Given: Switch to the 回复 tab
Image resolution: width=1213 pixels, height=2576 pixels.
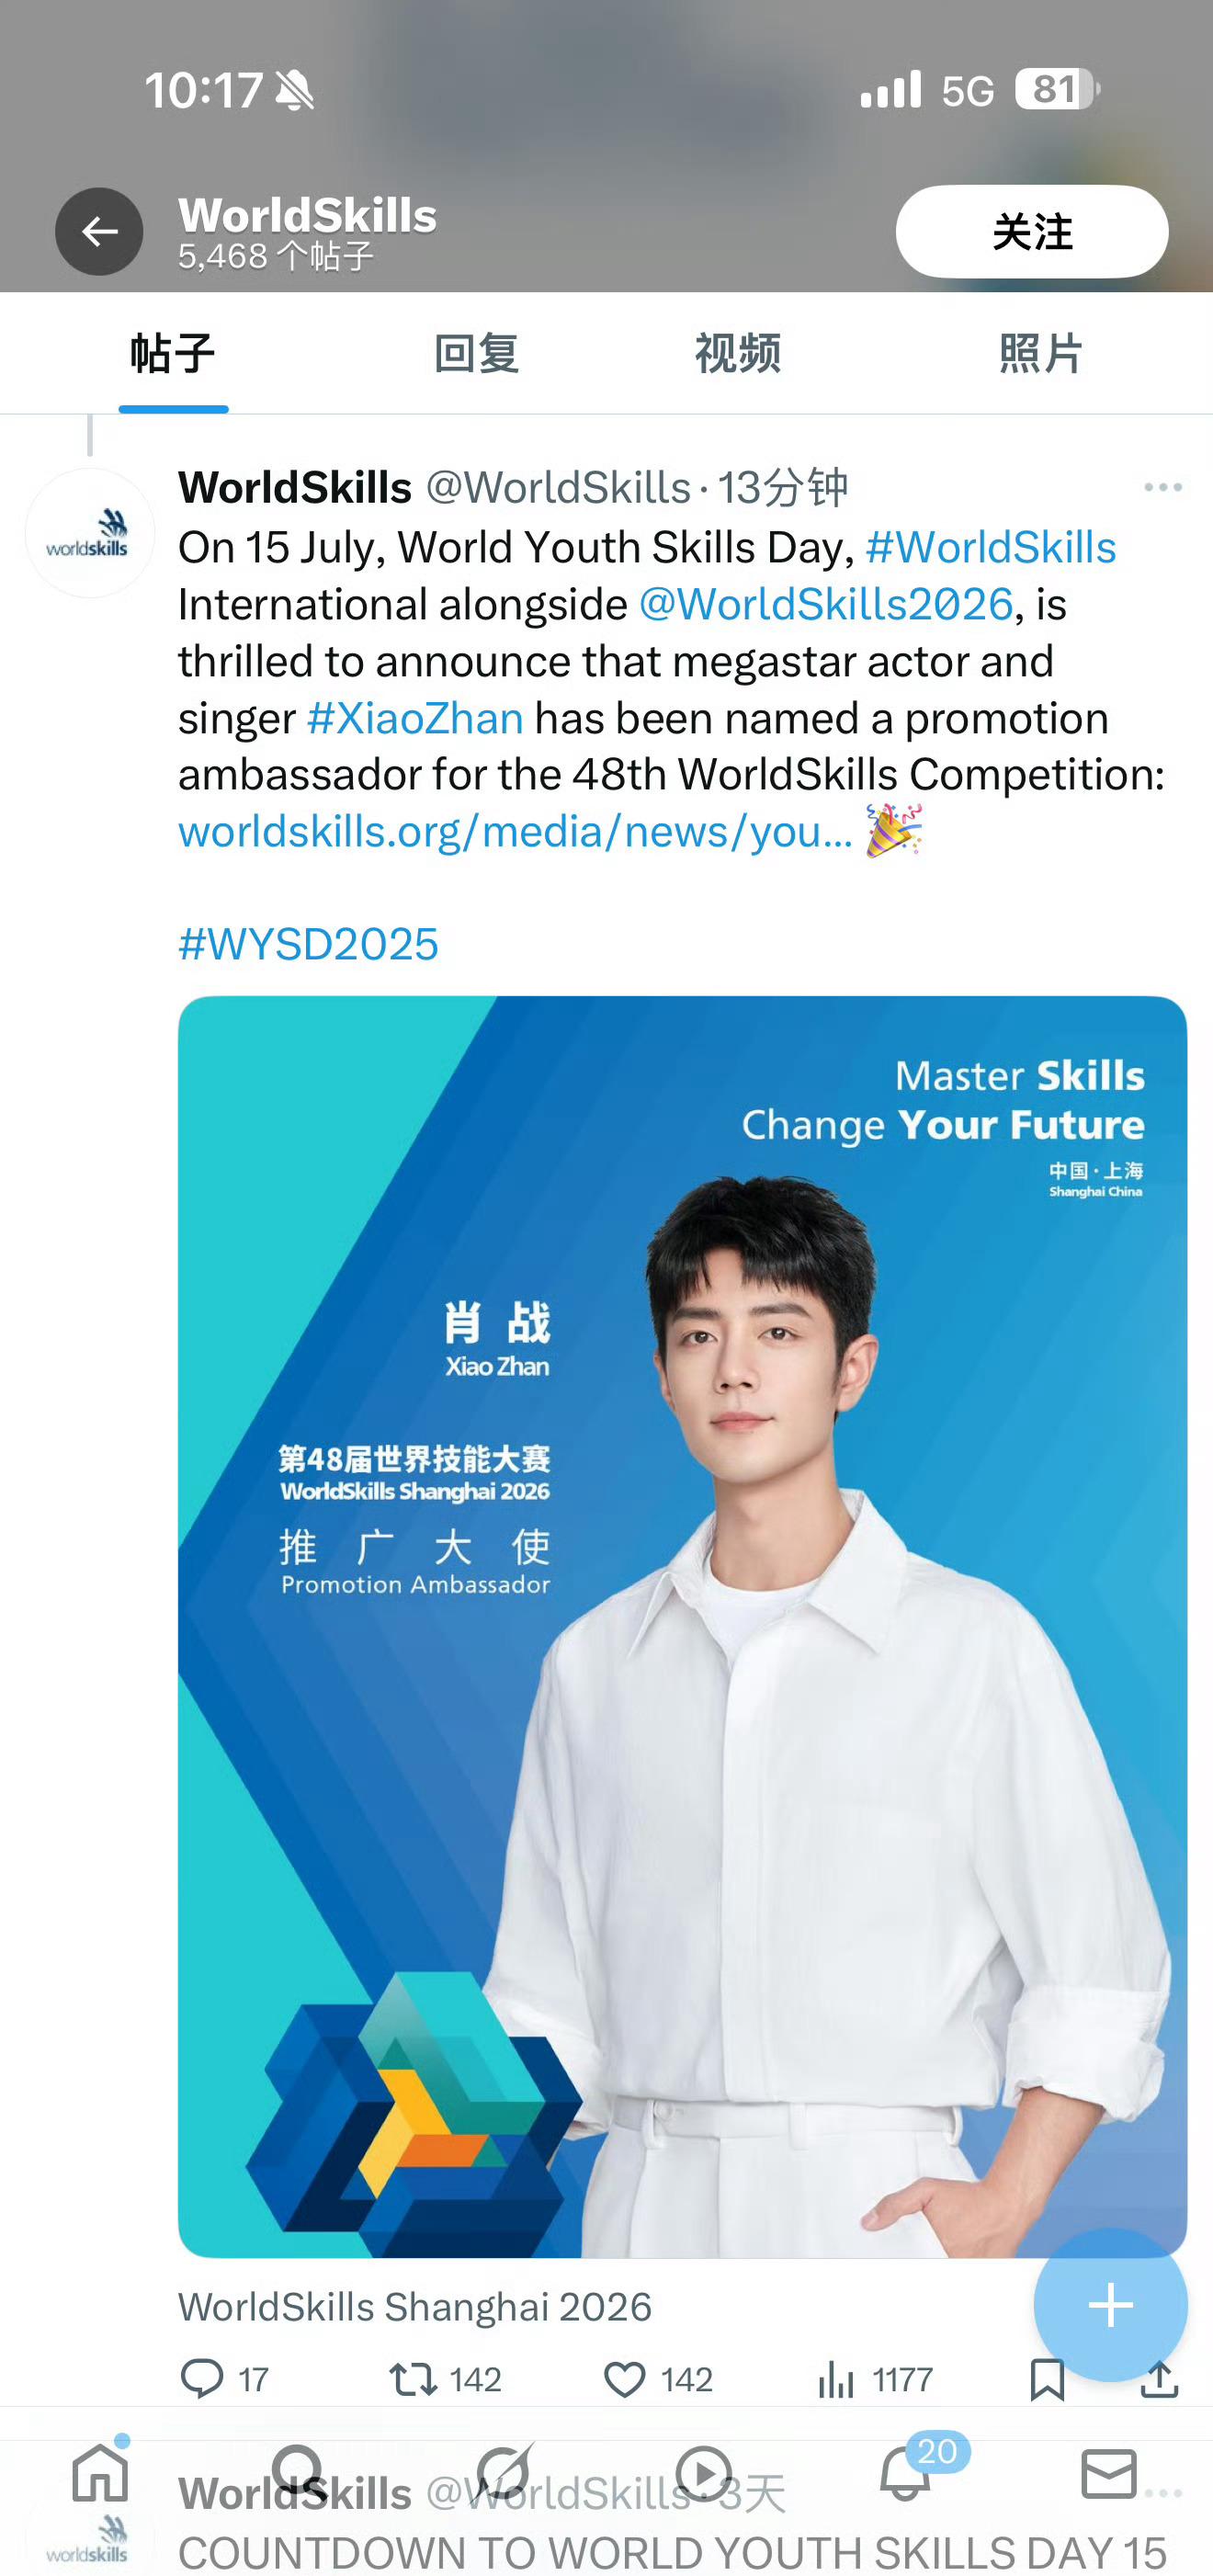Looking at the screenshot, I should tap(476, 353).
